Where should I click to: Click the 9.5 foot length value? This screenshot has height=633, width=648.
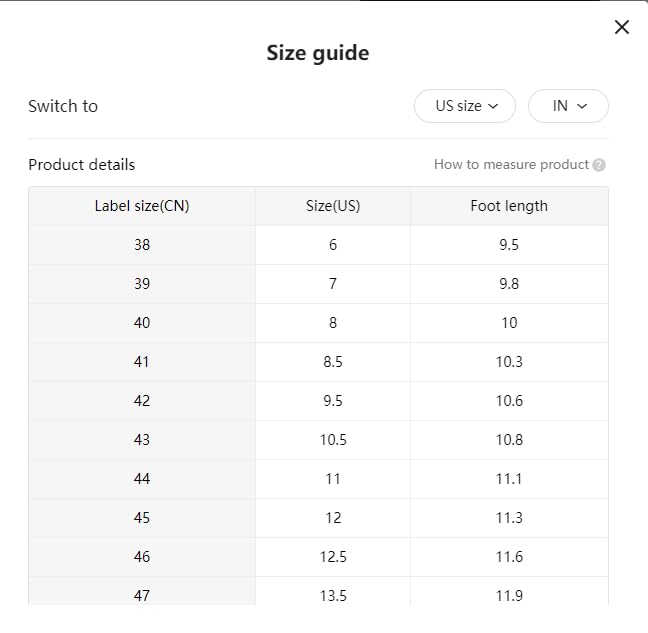(x=509, y=245)
